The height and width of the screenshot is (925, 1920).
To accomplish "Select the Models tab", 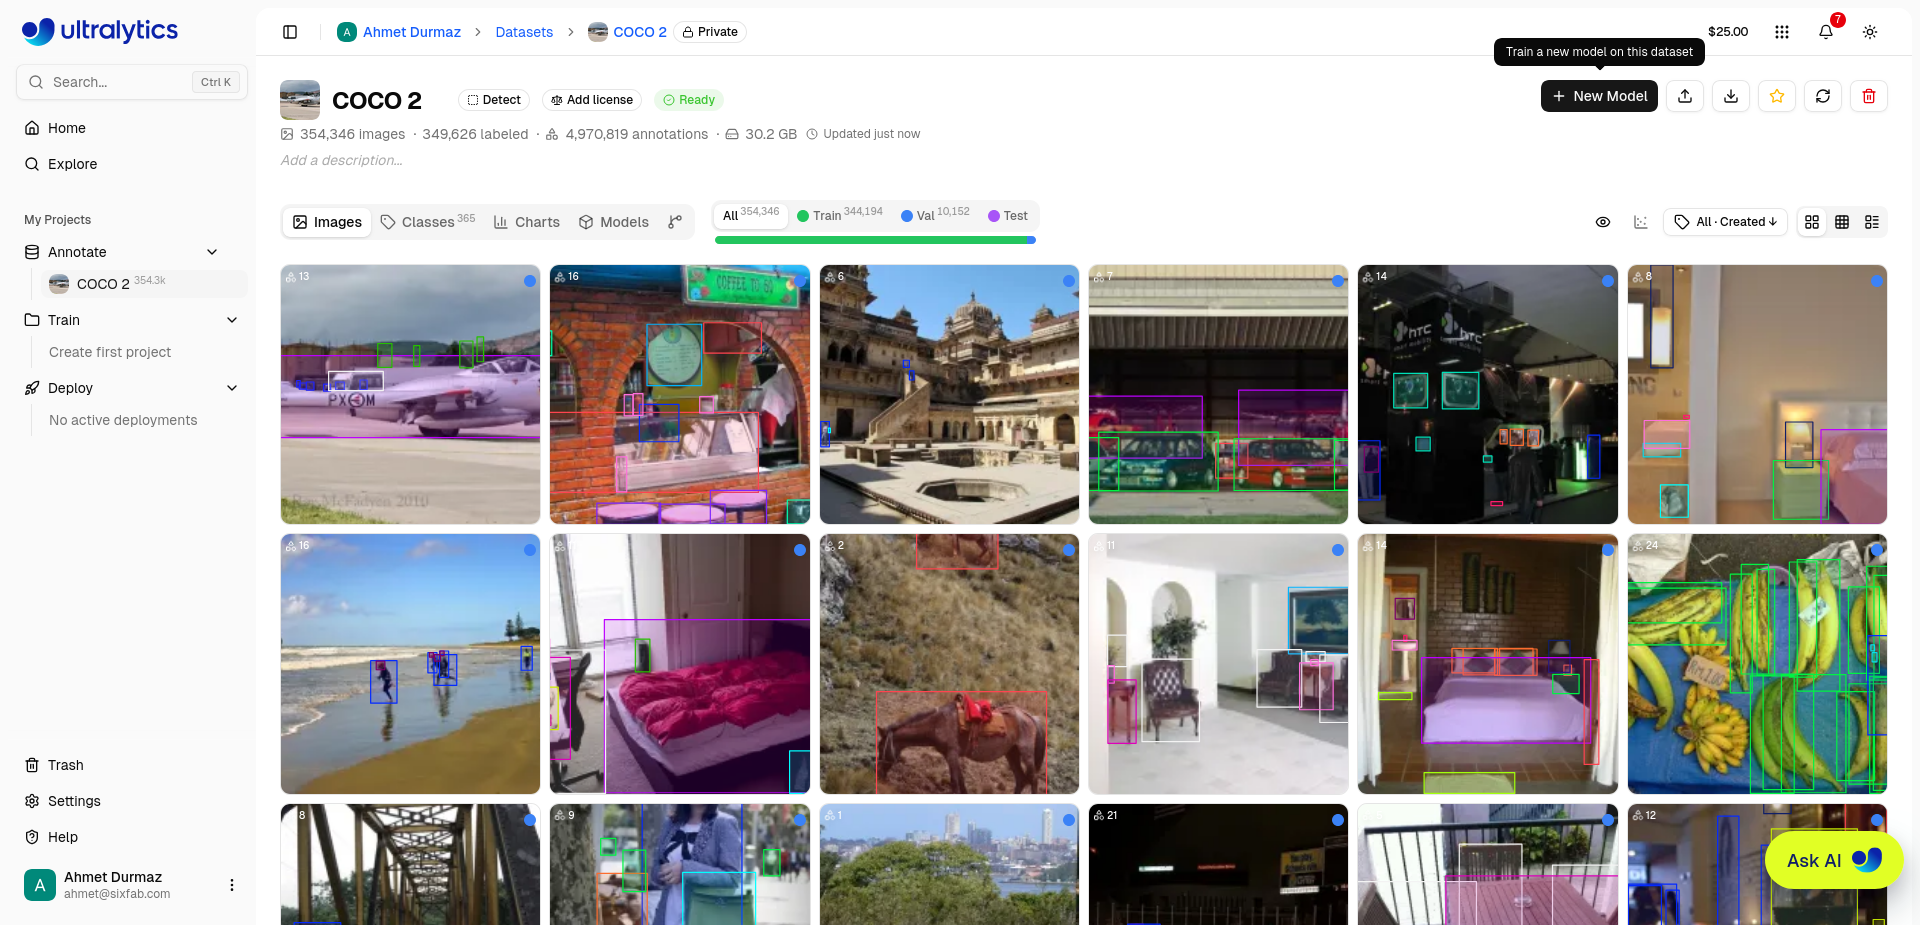I will click(614, 222).
